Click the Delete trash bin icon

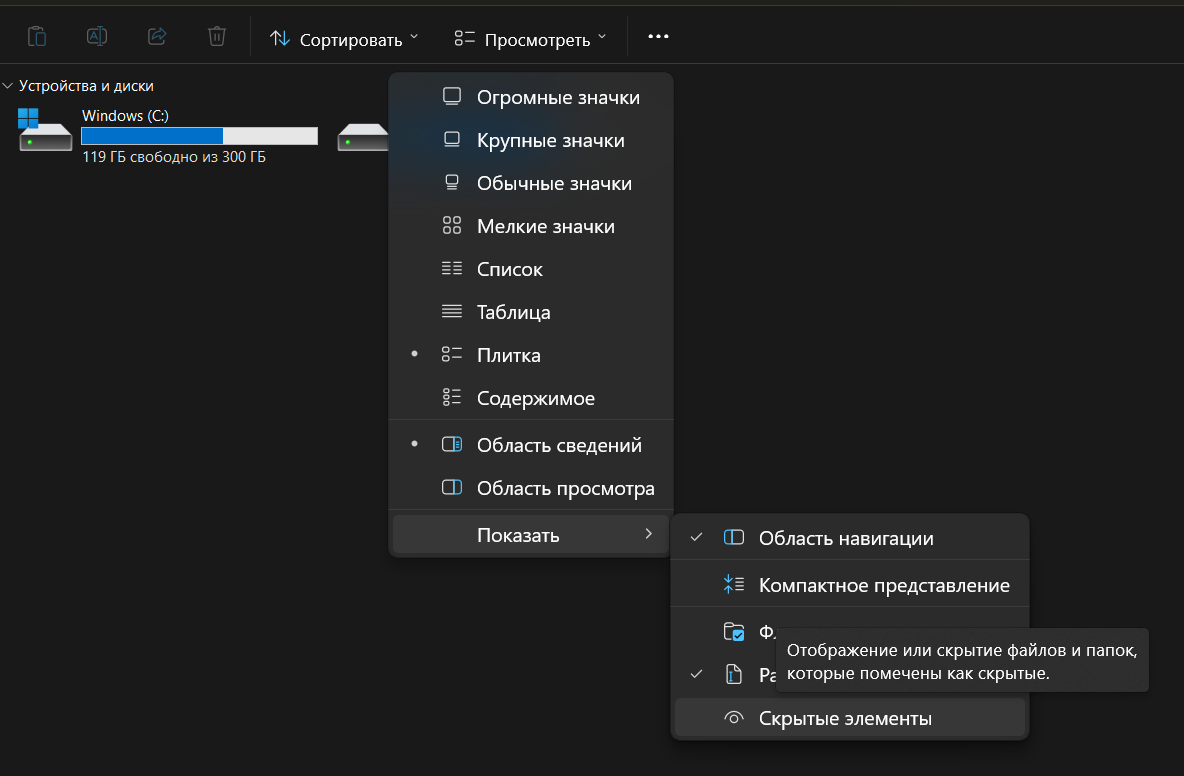coord(217,37)
